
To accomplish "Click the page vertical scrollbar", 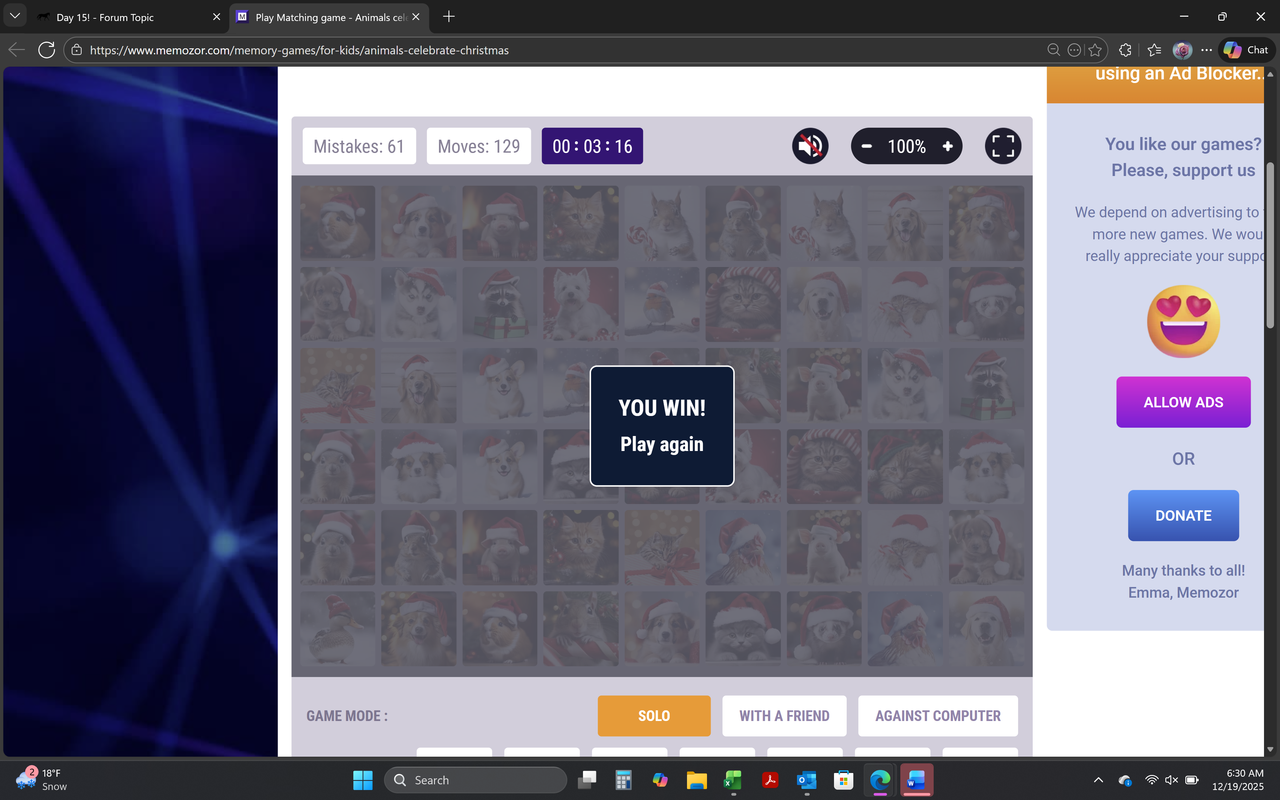I will [1271, 245].
